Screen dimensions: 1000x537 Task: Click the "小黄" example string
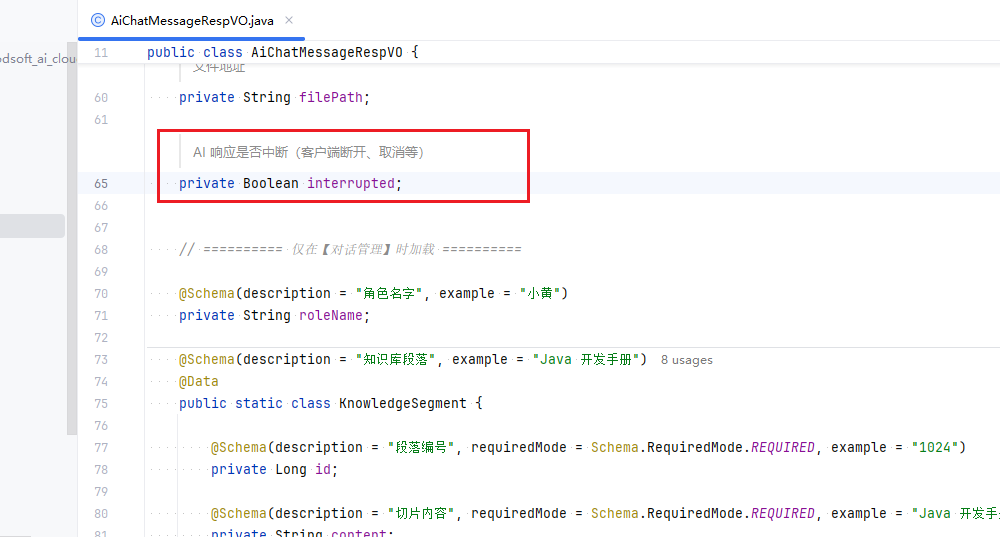tap(540, 293)
